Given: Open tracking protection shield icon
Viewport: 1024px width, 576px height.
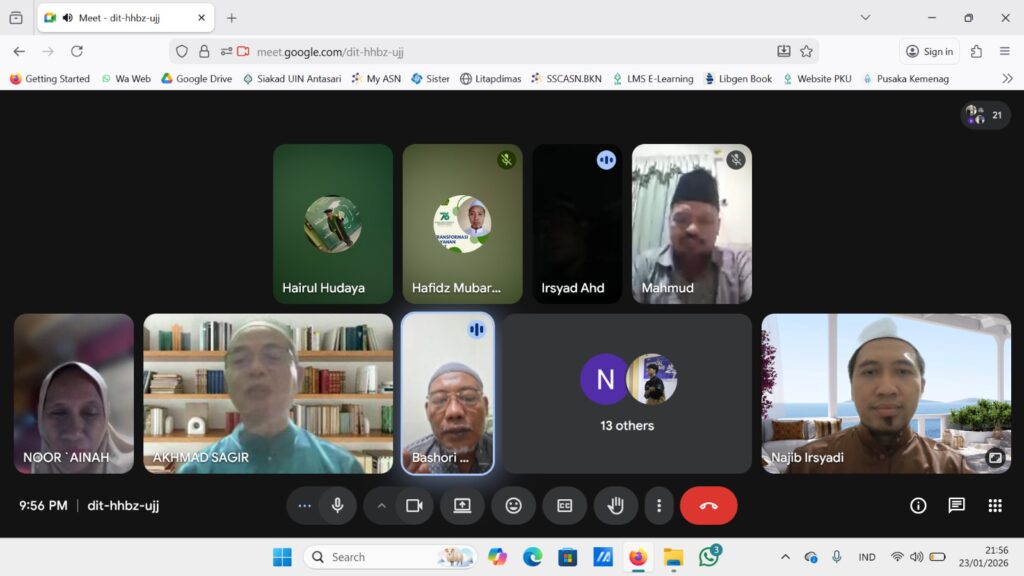Looking at the screenshot, I should 182,52.
